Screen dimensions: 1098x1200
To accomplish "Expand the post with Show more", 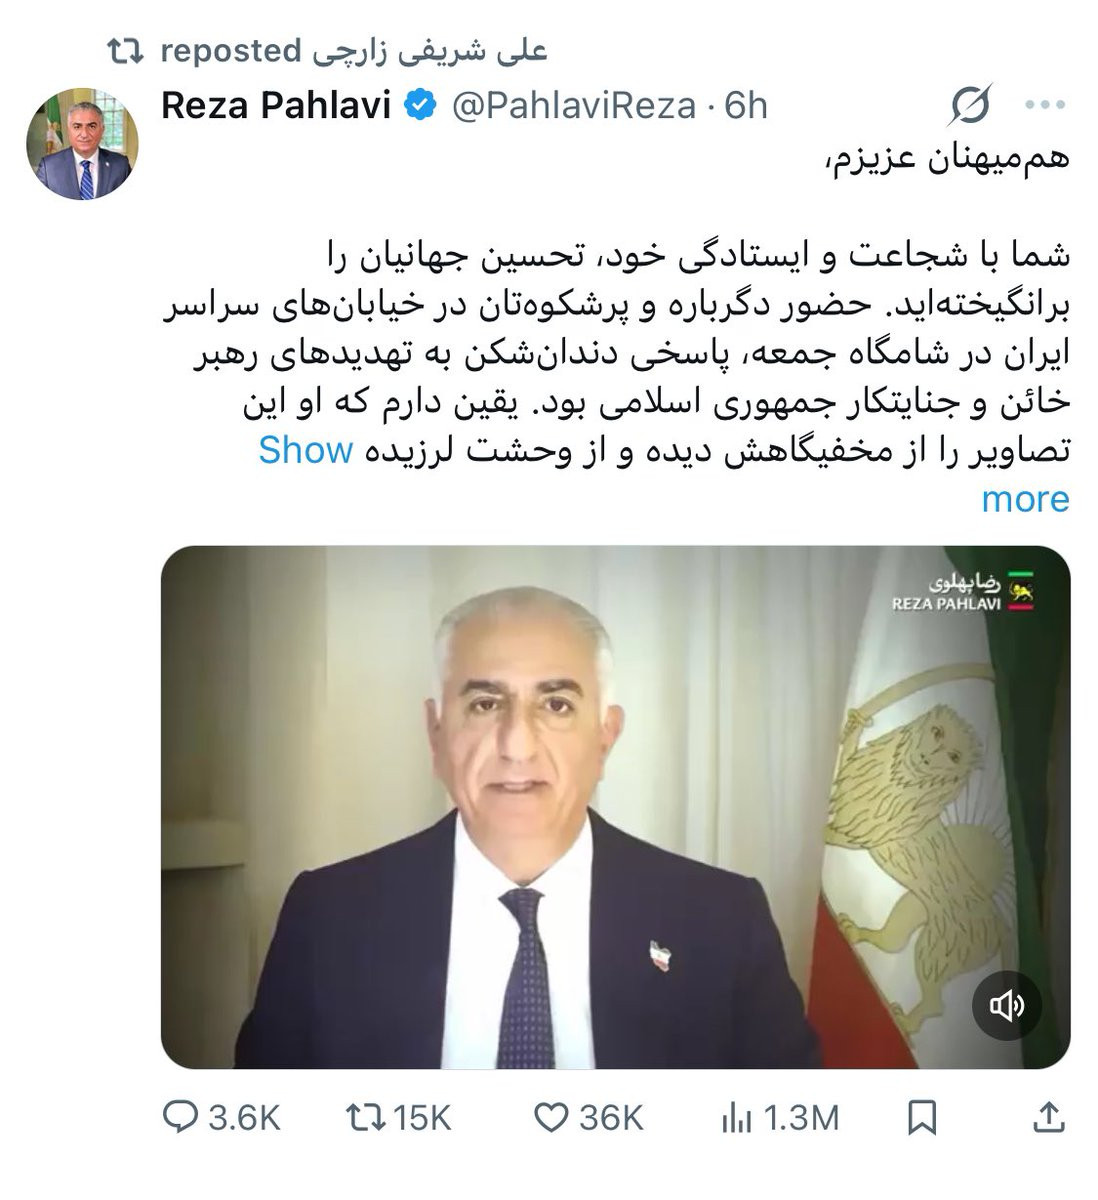I will tap(664, 474).
